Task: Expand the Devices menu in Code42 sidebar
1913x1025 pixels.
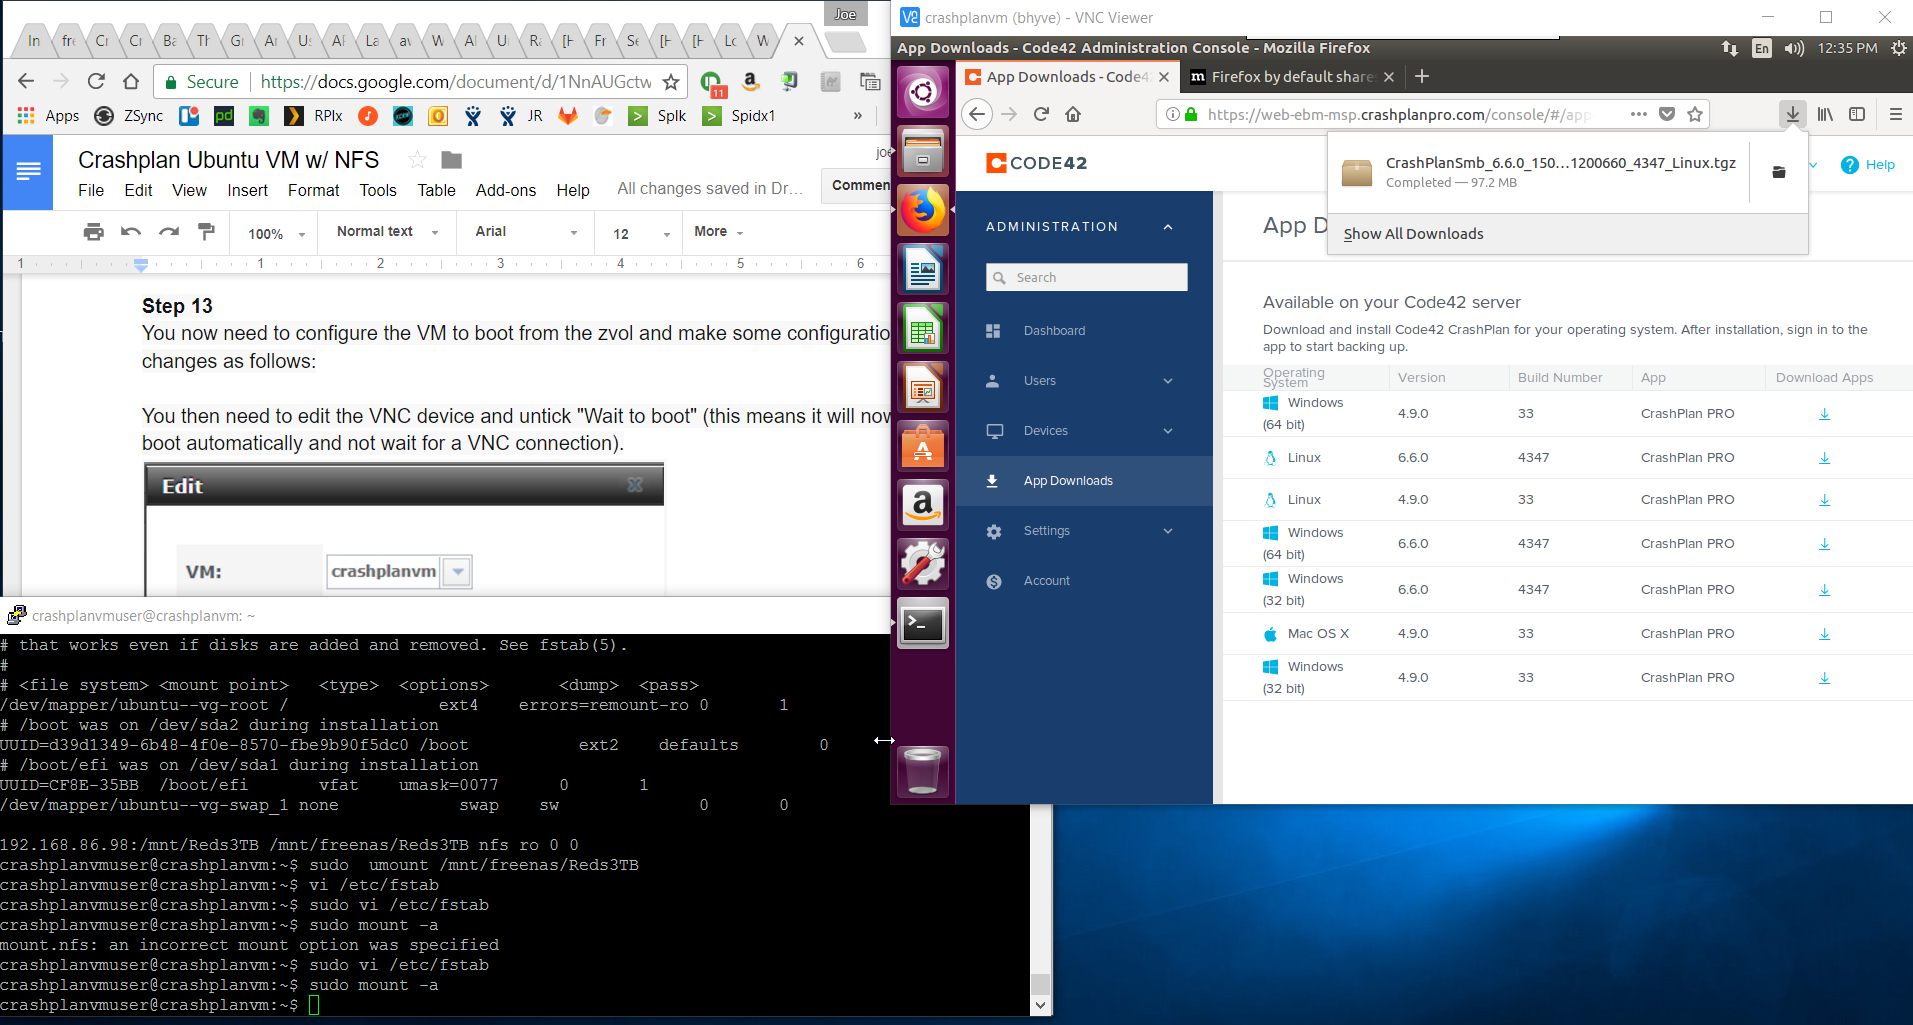Action: point(1168,431)
